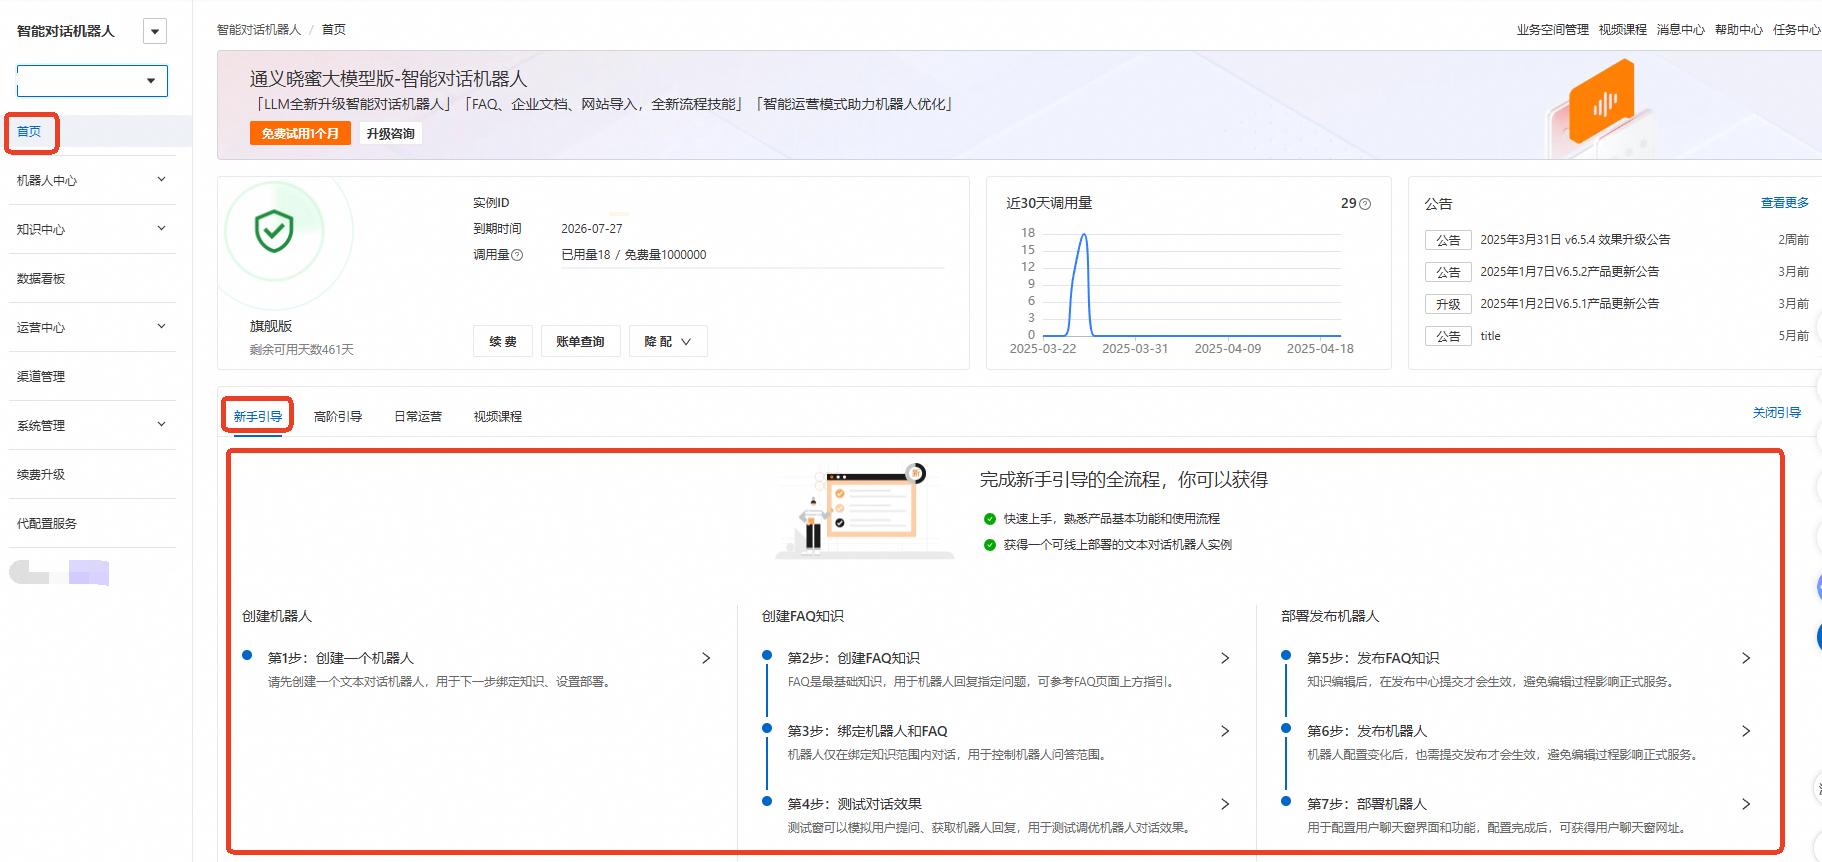
Task: Click the 升级咨询 button
Action: [390, 133]
